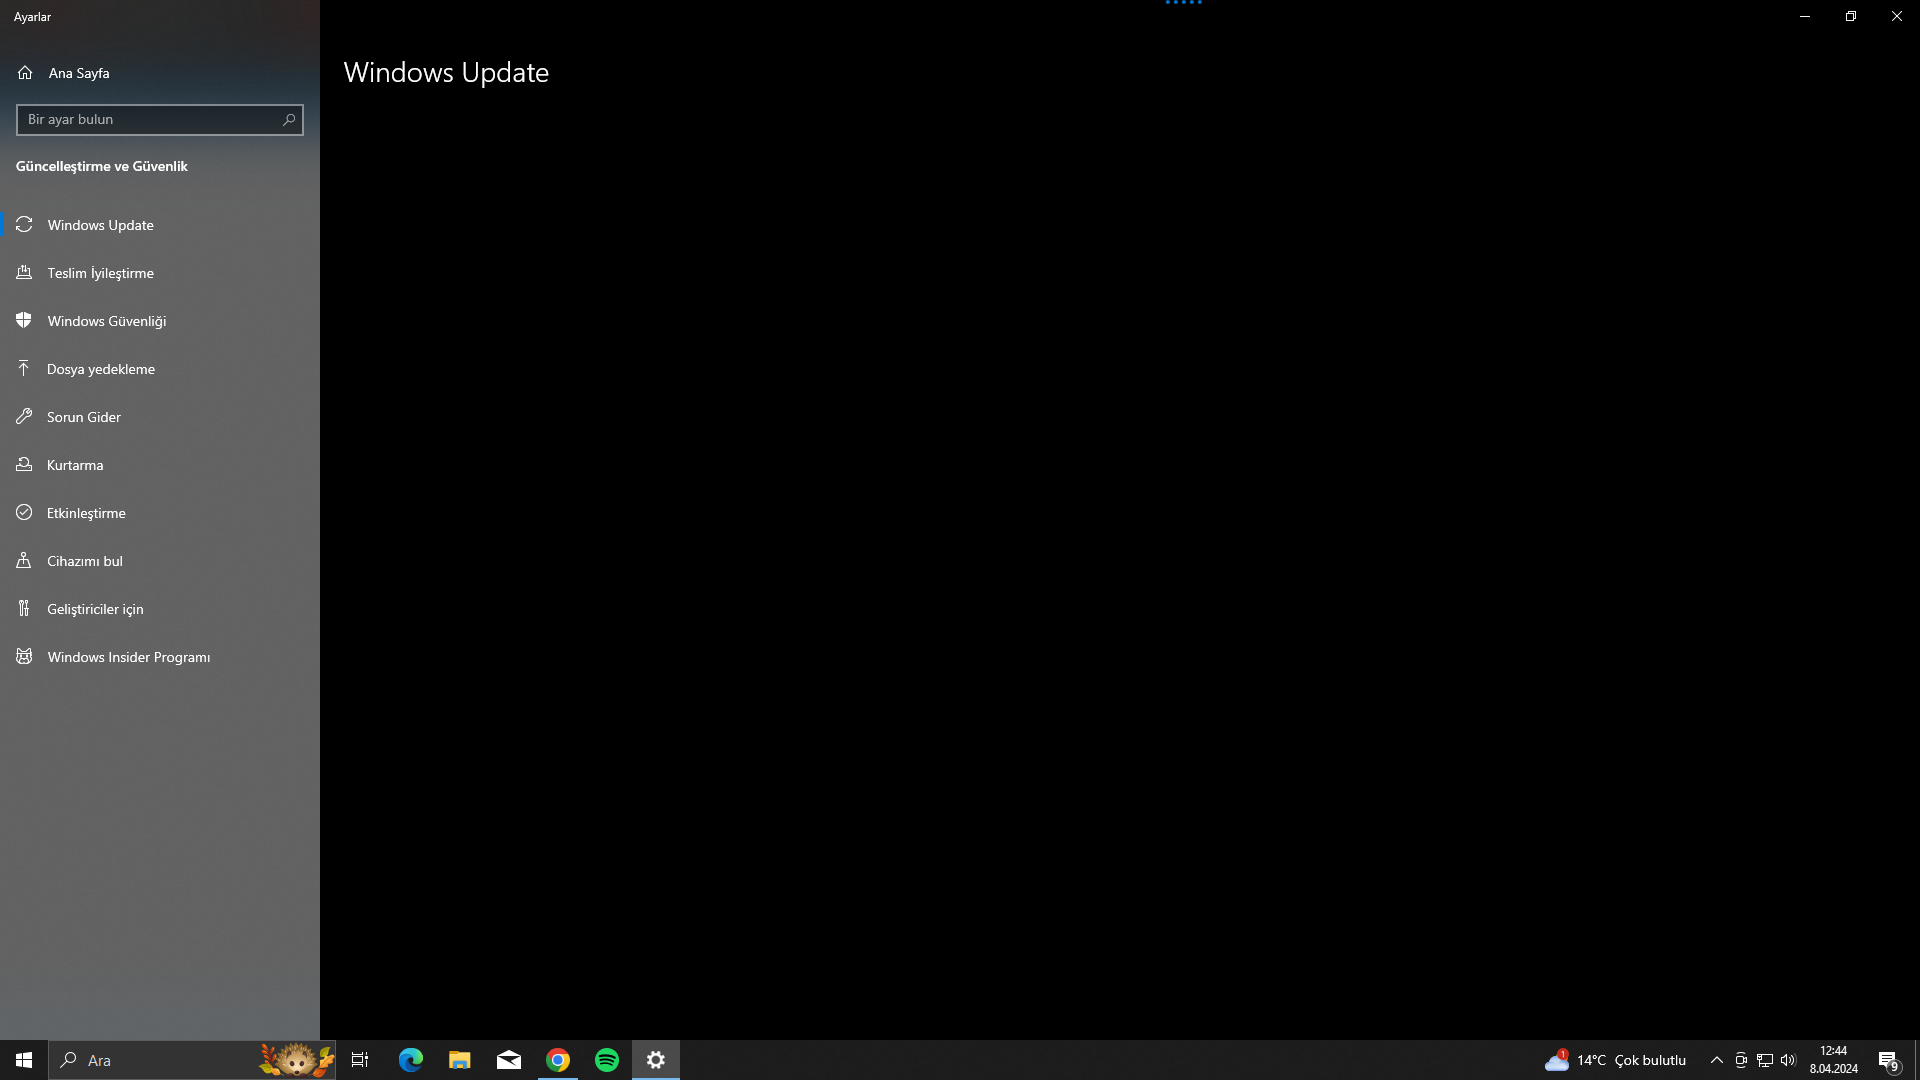Image resolution: width=1920 pixels, height=1080 pixels.
Task: Open the Ana Sayfa home icon
Action: [x=25, y=73]
